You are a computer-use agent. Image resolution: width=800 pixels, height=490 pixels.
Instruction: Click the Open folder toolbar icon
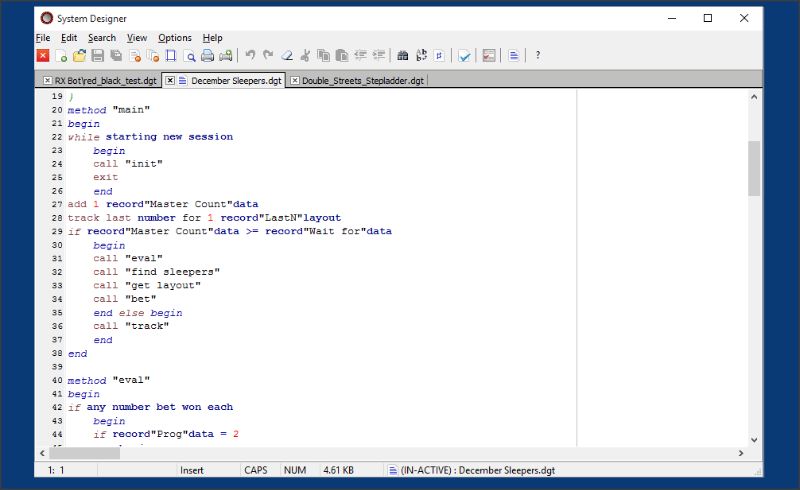tap(79, 56)
